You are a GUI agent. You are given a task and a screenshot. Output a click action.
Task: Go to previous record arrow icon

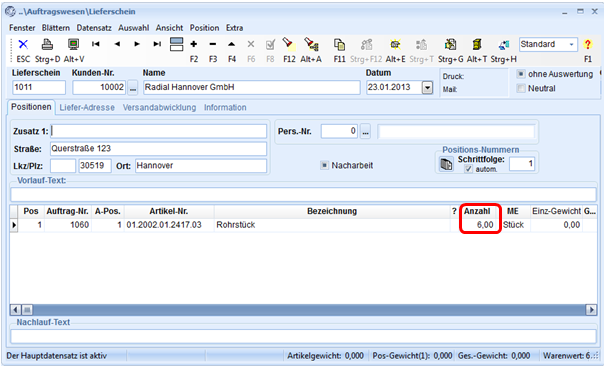117,44
